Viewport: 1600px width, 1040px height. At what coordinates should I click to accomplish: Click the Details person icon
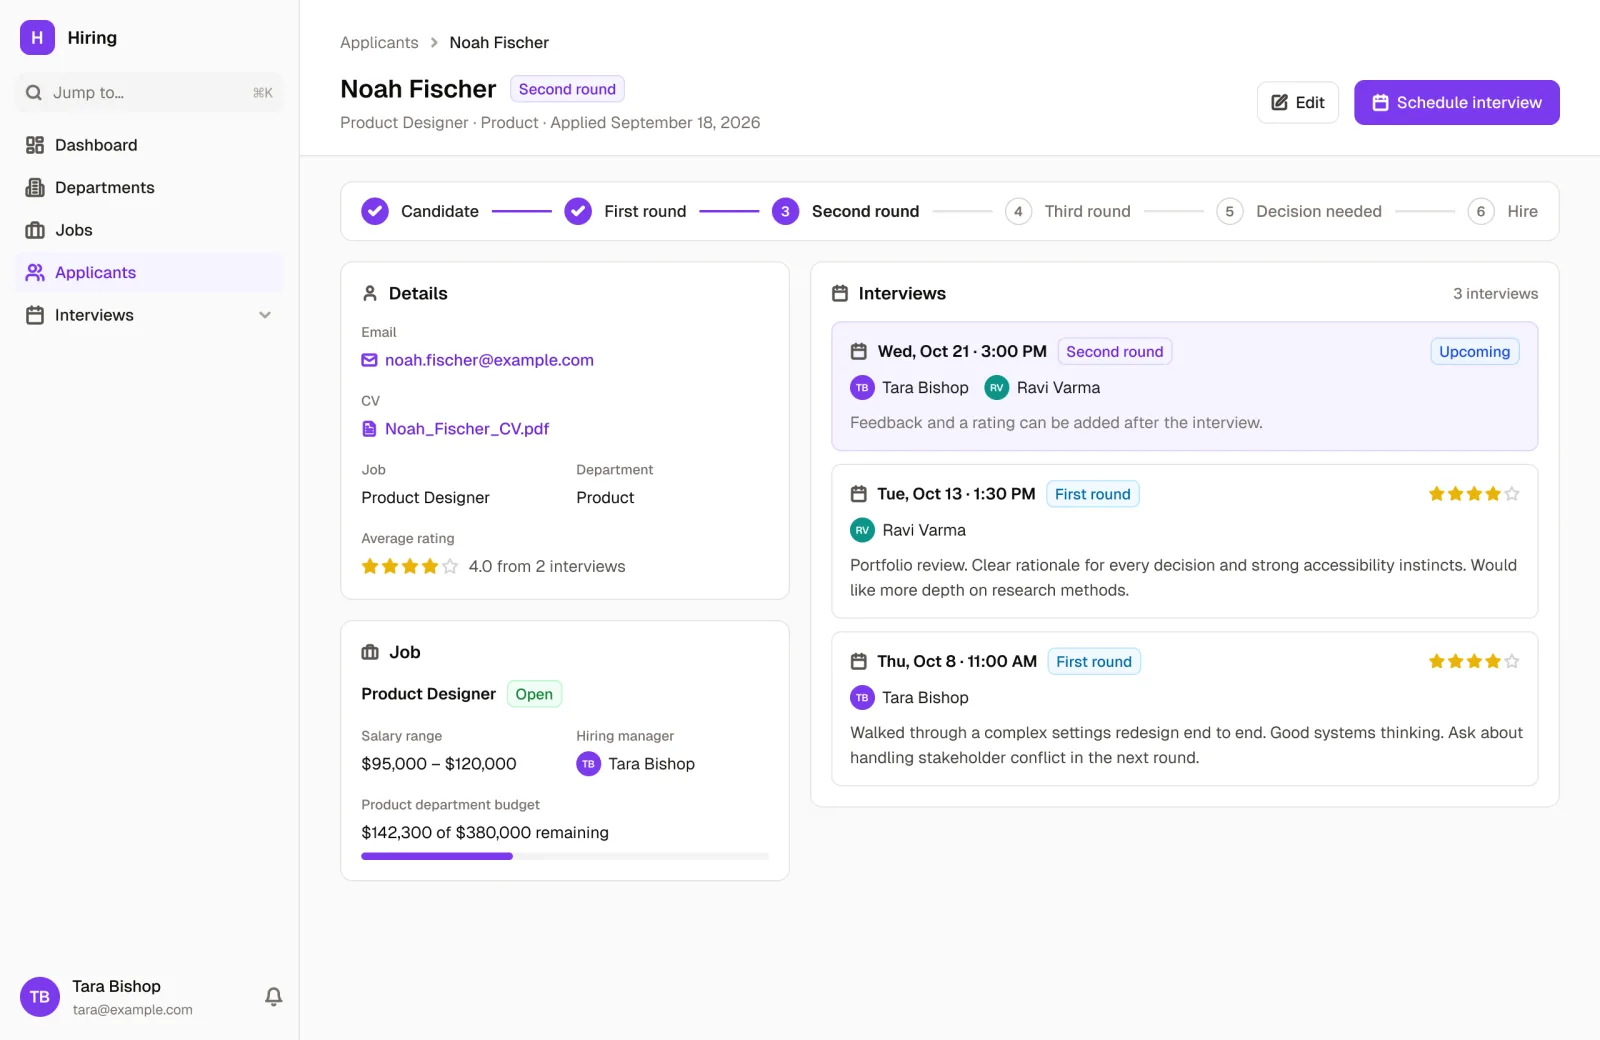pyautogui.click(x=370, y=293)
